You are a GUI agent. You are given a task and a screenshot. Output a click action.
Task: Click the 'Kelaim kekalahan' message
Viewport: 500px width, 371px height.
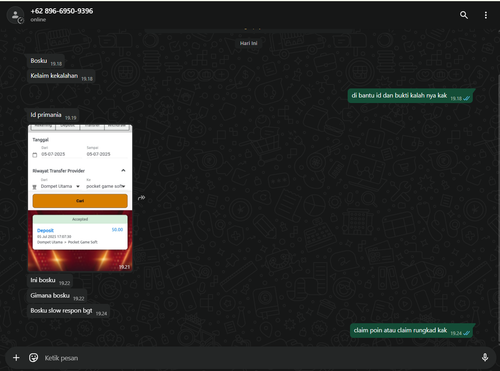click(x=60, y=76)
